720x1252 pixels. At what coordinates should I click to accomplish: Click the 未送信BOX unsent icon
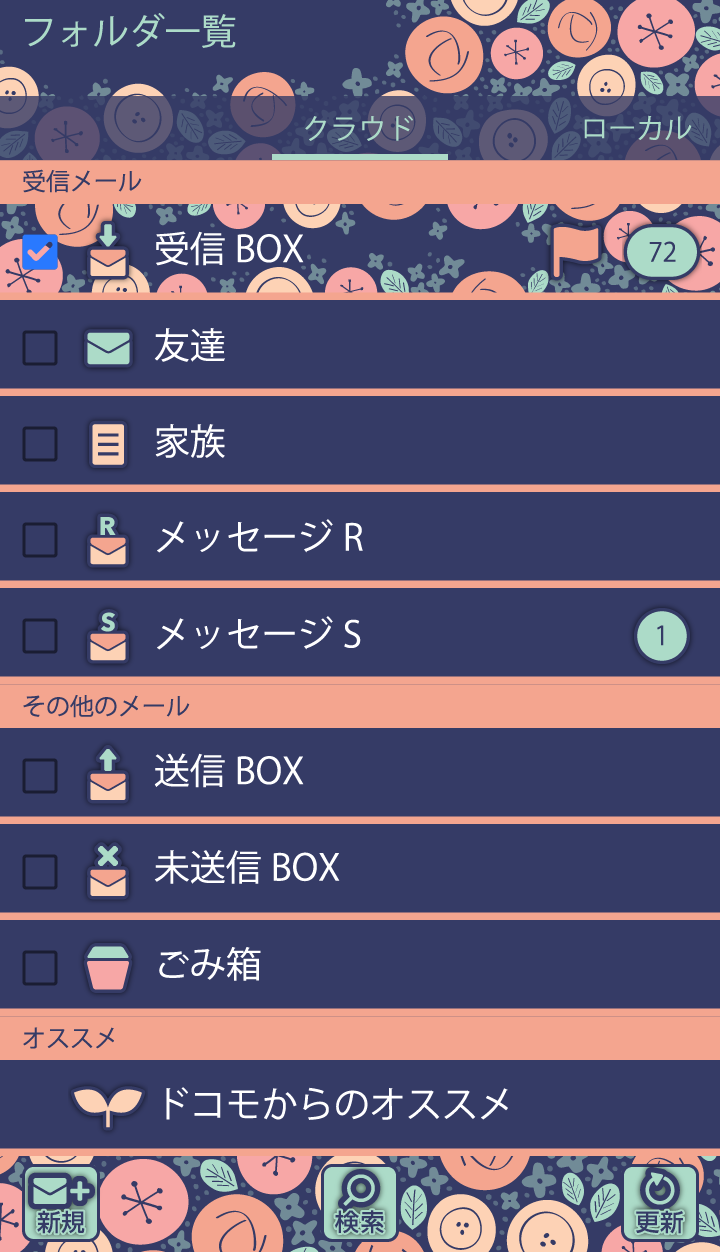click(108, 870)
